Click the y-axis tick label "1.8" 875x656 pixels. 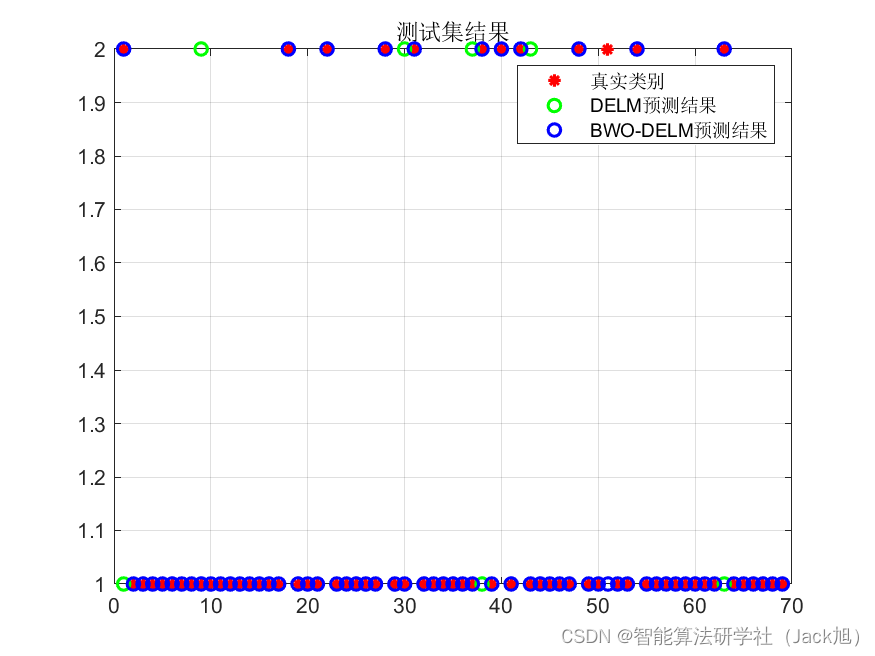pyautogui.click(x=92, y=157)
